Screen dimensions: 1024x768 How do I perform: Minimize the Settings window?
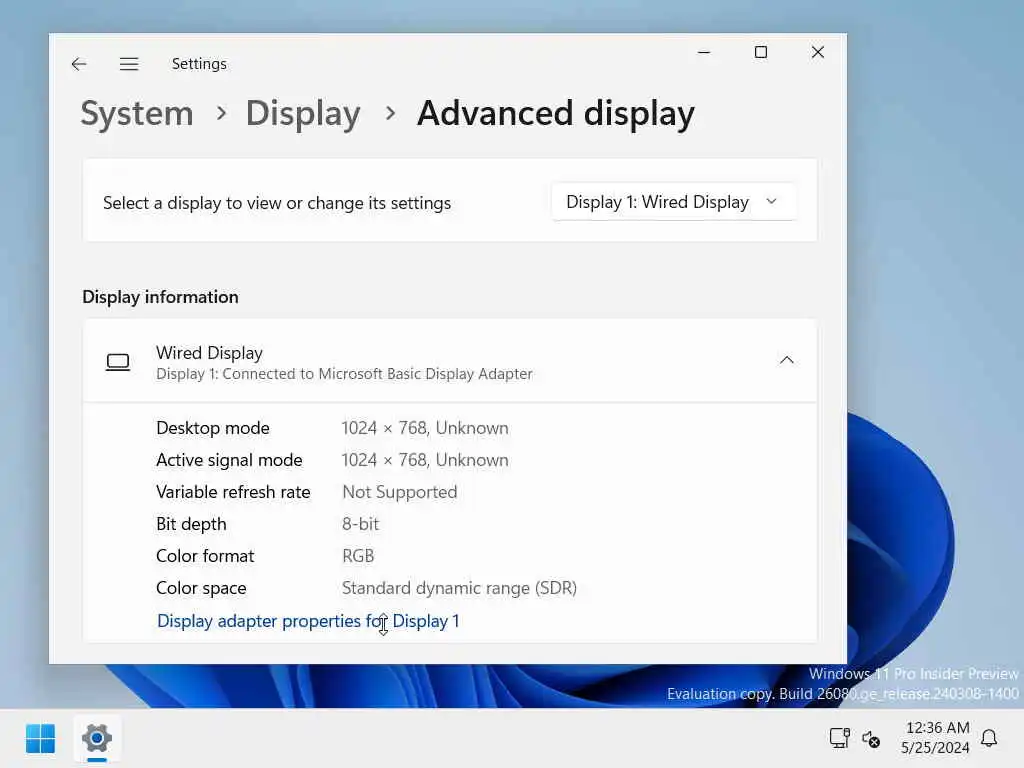[704, 52]
